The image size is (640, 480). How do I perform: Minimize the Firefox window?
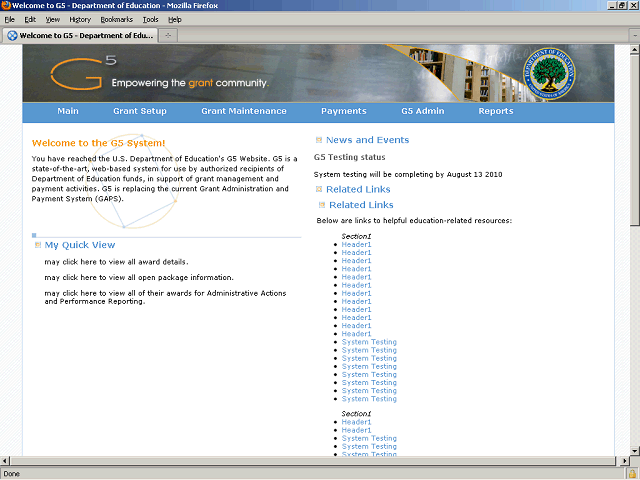point(611,5)
